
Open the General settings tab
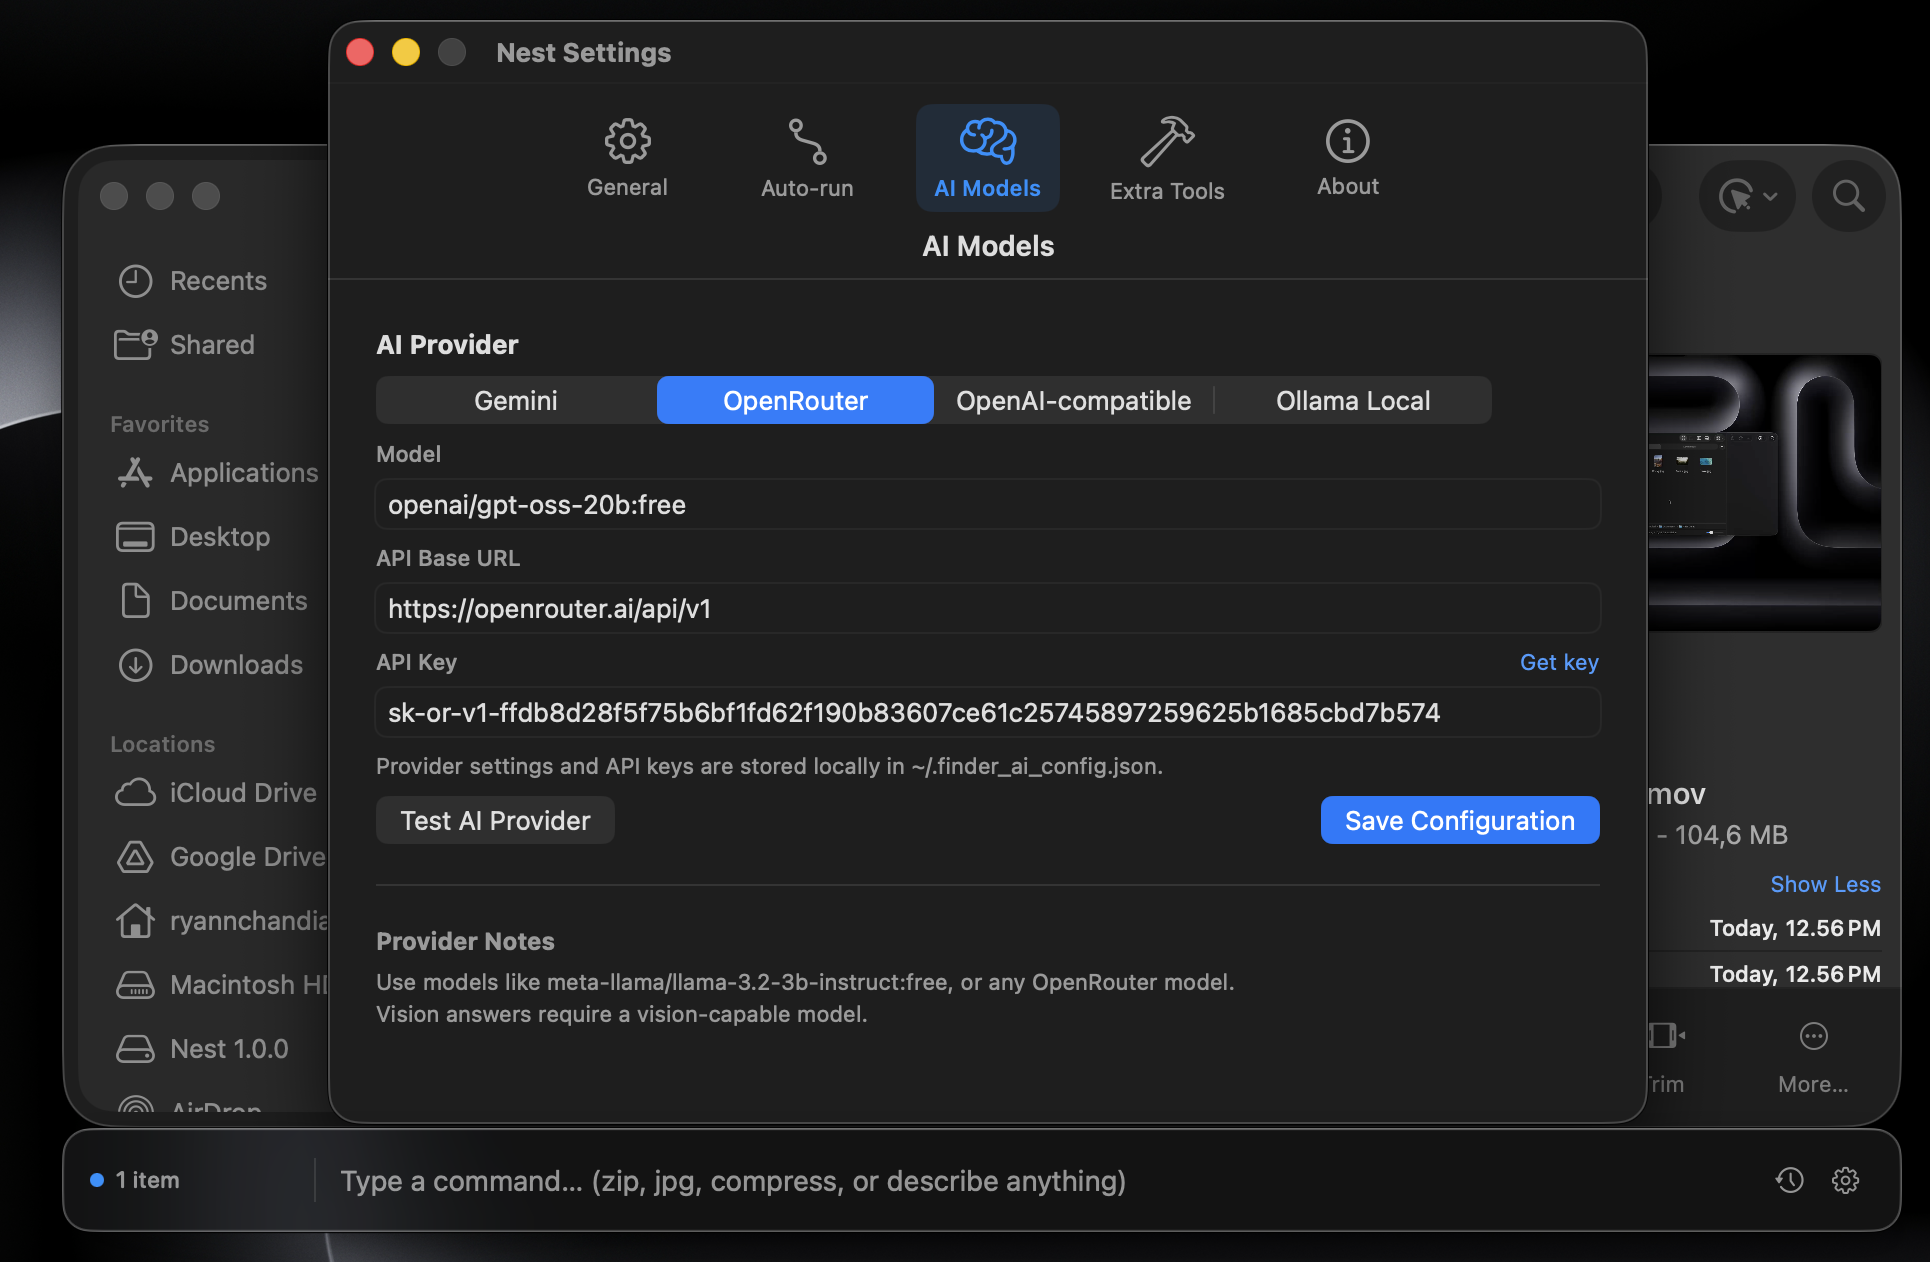(x=627, y=158)
